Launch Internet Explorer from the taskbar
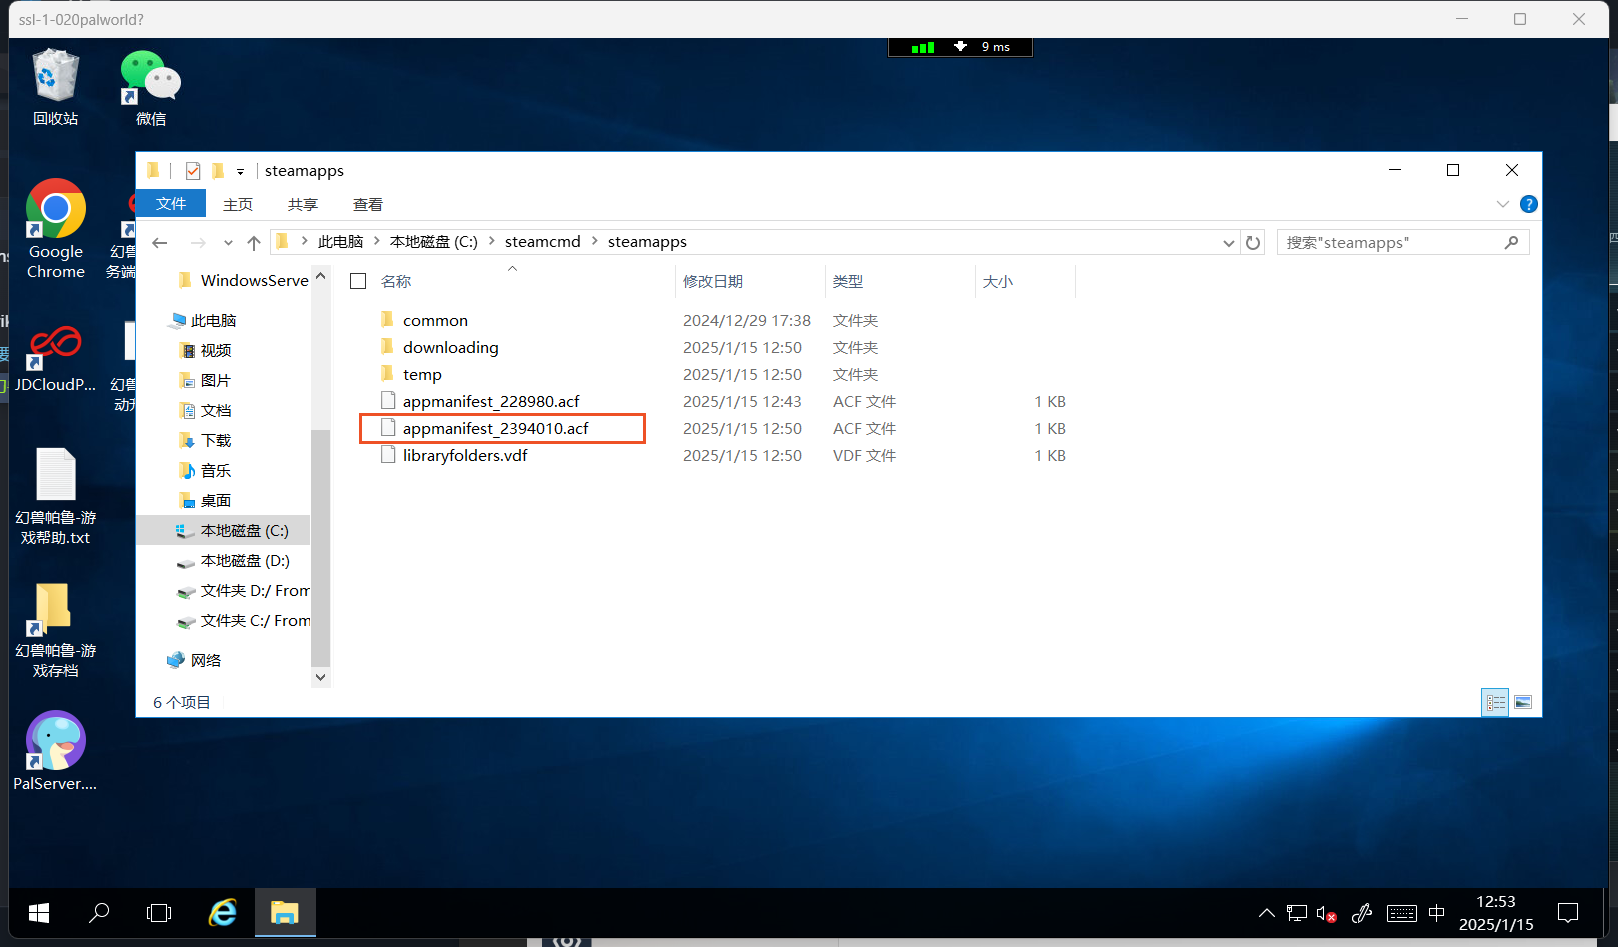 222,912
